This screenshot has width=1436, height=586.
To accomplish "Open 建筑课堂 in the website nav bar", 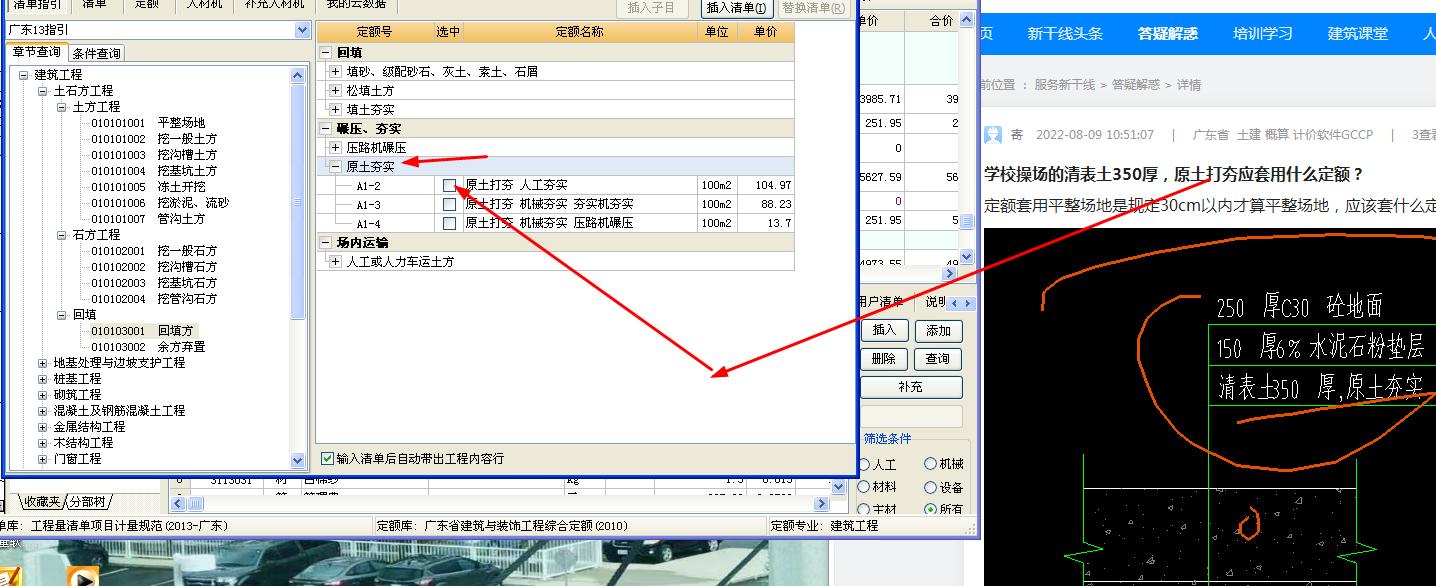I will click(x=1358, y=34).
